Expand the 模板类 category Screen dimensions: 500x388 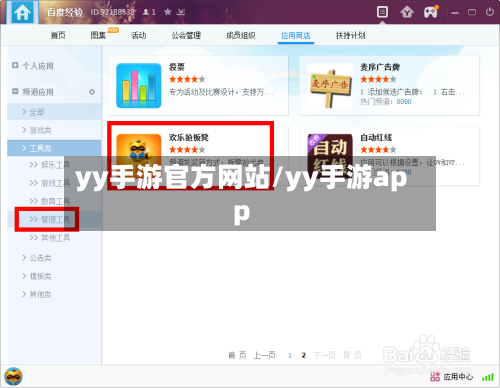(x=37, y=276)
